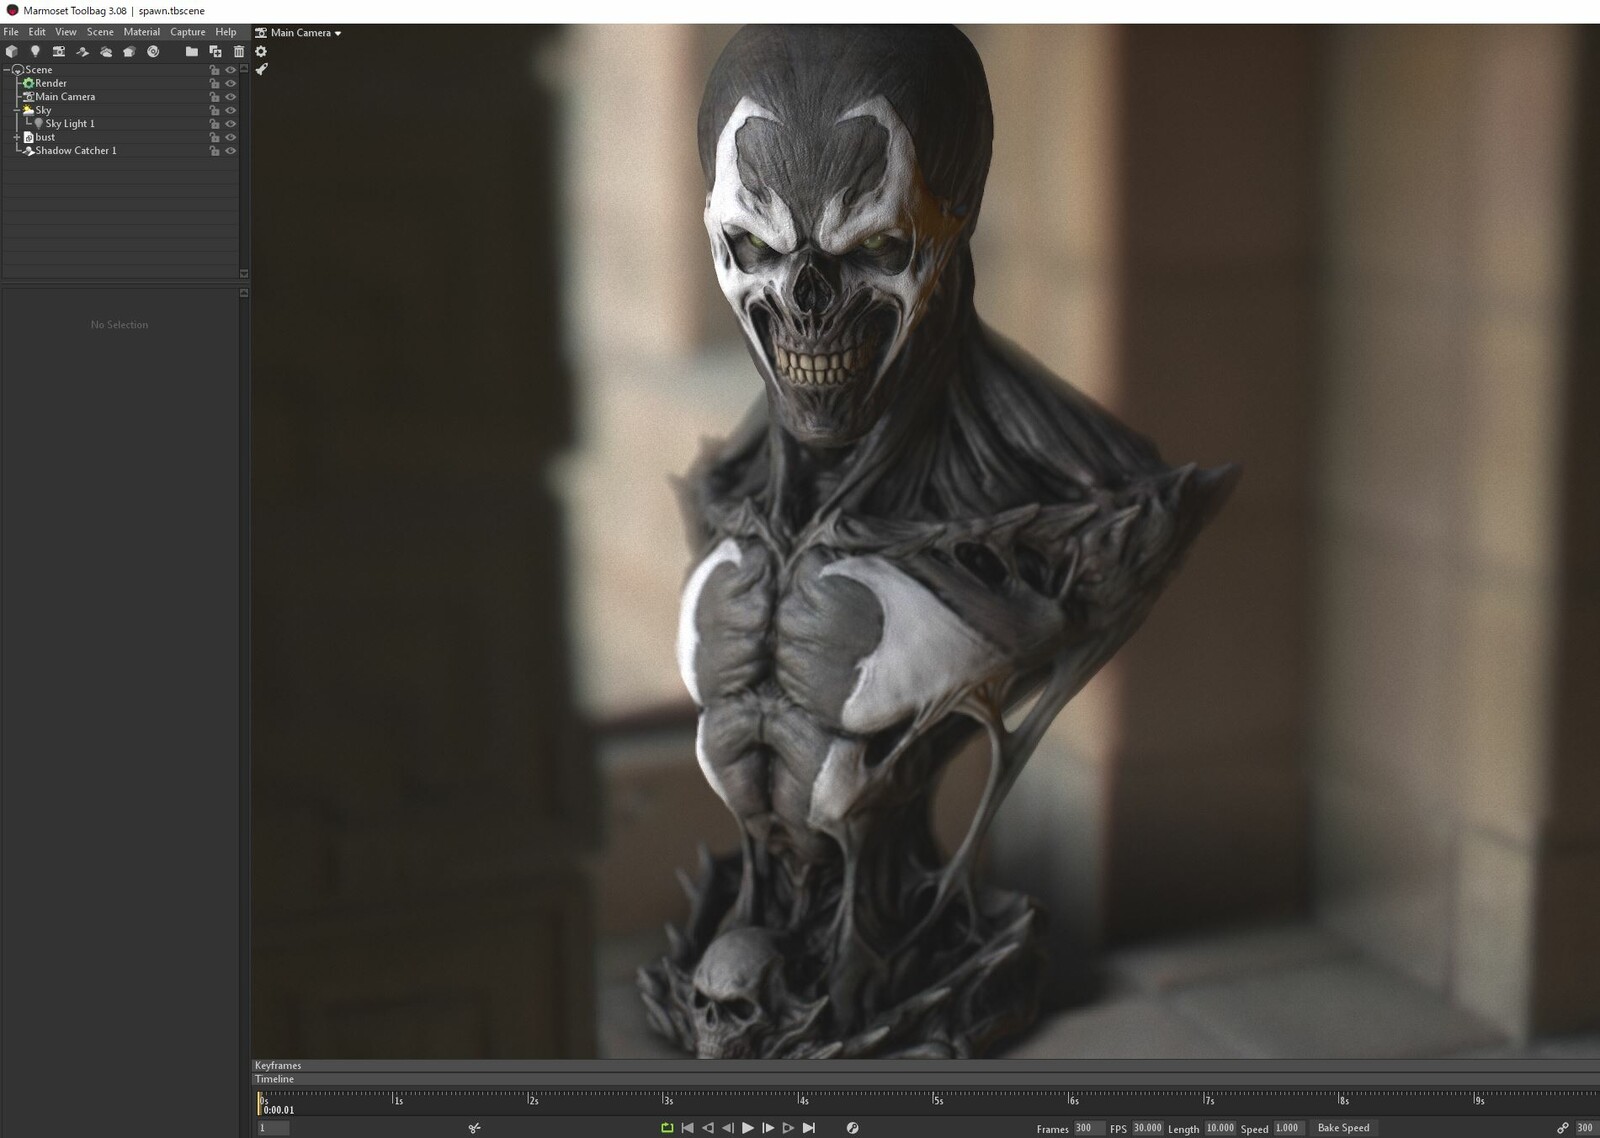Open viewport settings gear icon
Image resolution: width=1600 pixels, height=1138 pixels.
[x=261, y=51]
